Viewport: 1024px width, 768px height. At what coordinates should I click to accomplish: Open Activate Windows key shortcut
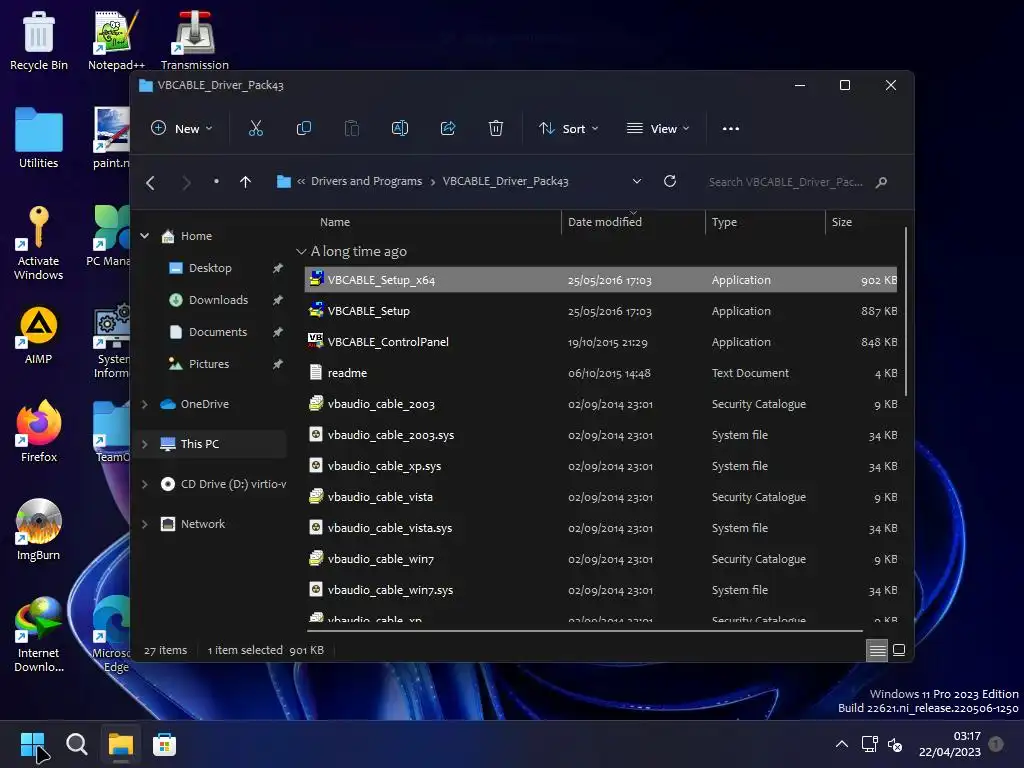point(39,243)
